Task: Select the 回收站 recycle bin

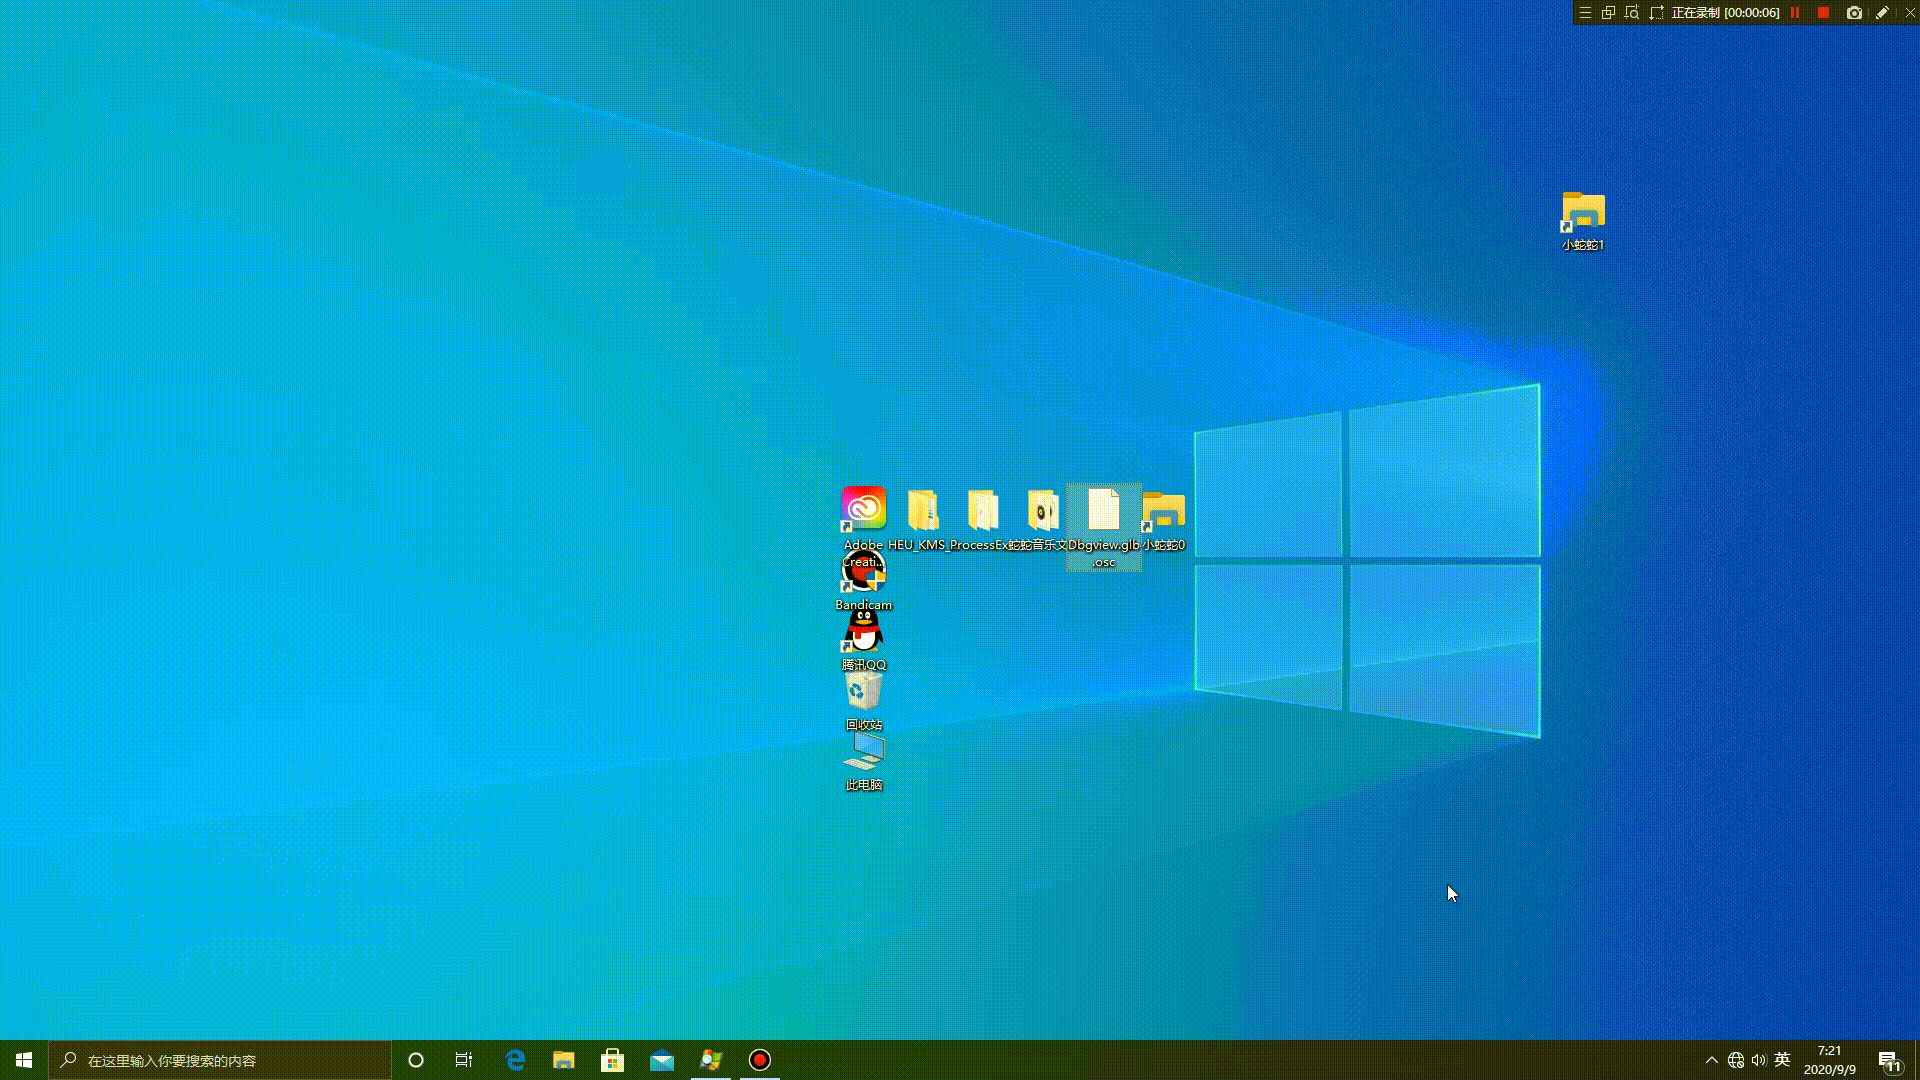Action: [863, 691]
